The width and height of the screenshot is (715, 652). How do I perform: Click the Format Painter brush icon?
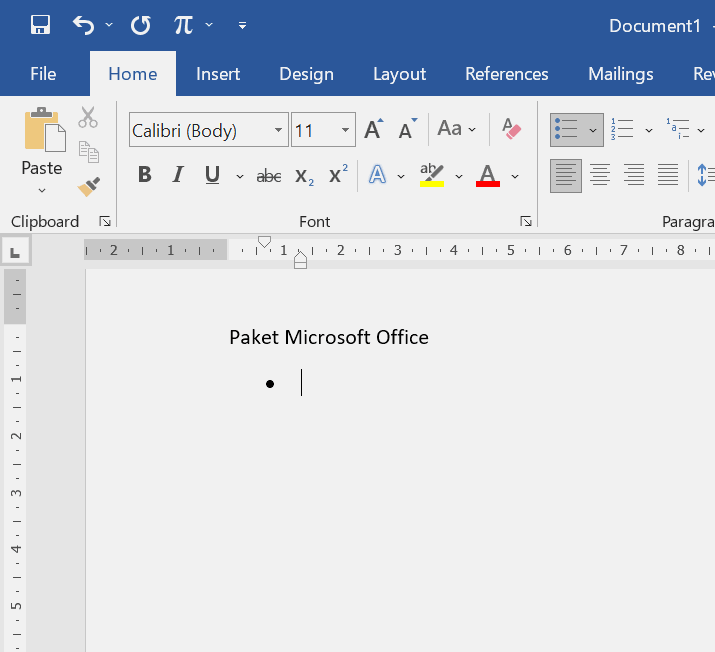point(89,186)
